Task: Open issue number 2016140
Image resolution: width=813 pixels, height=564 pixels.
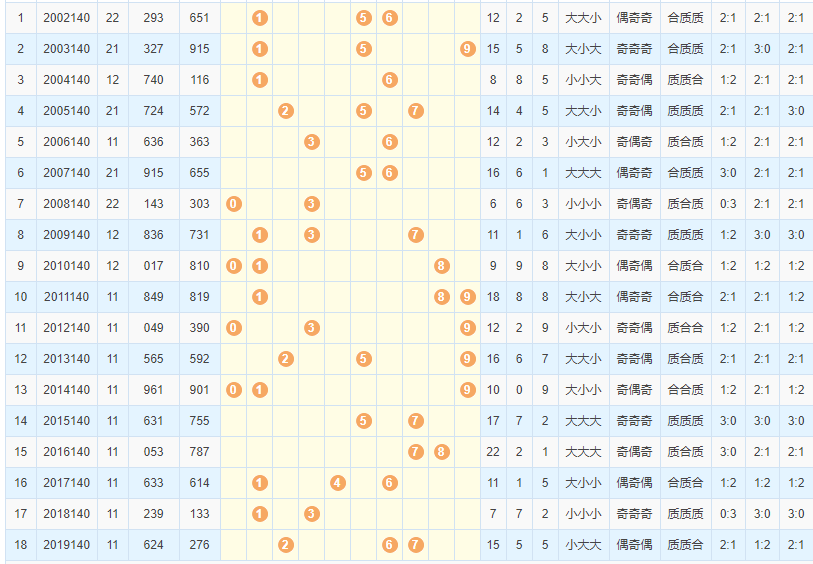Action: point(66,452)
